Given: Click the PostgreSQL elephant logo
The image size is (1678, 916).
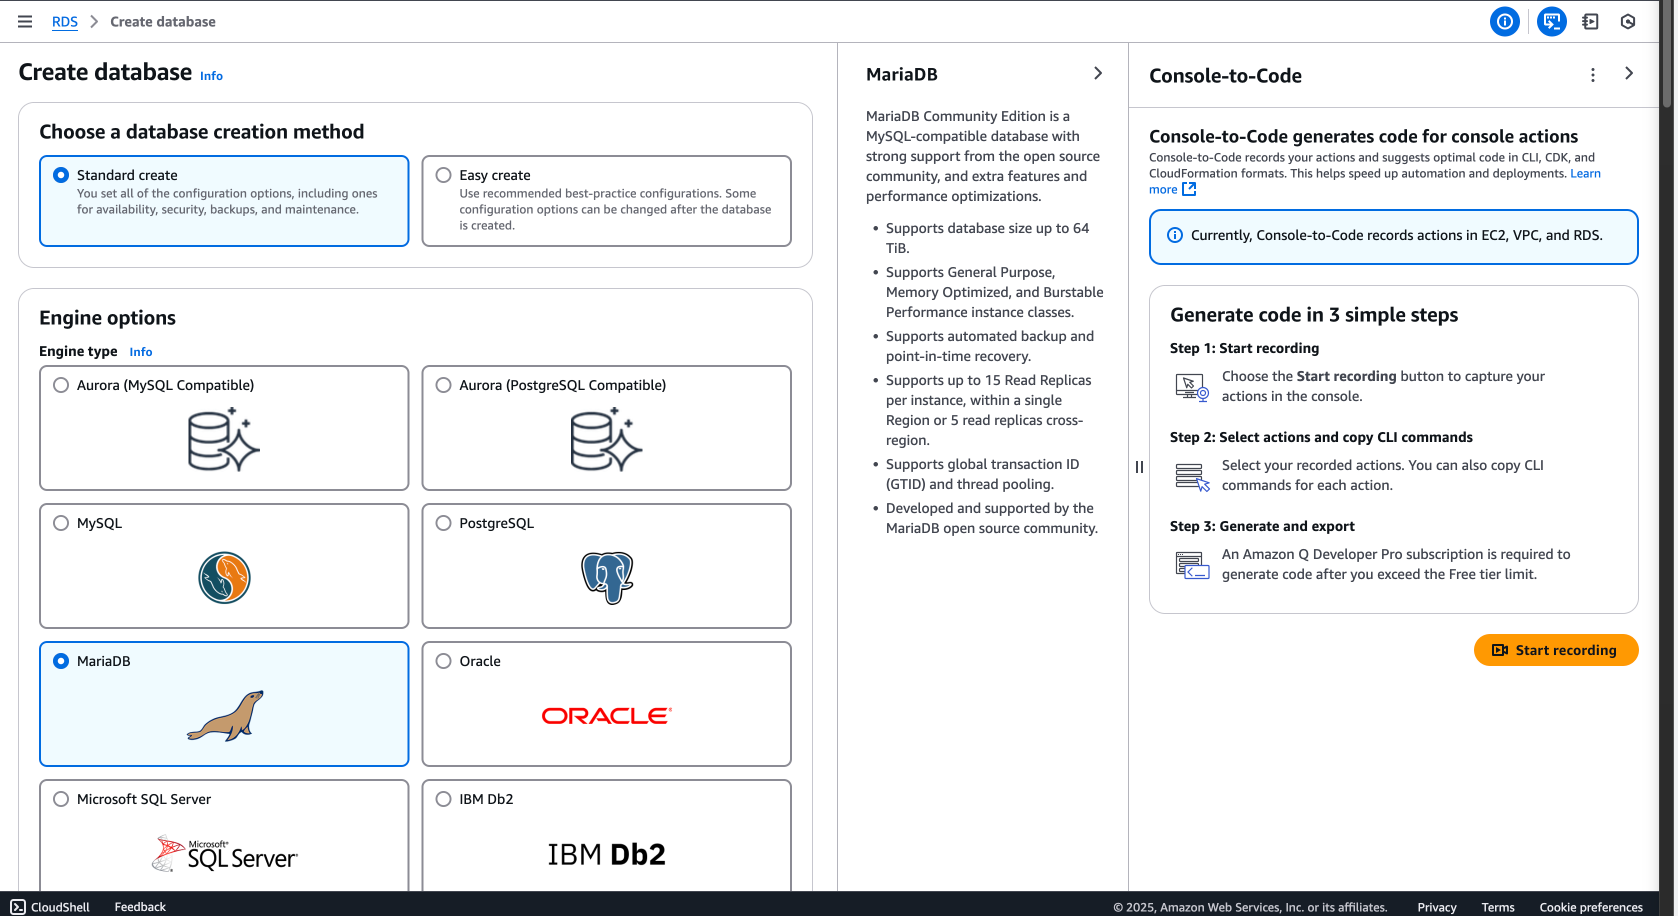Looking at the screenshot, I should click(x=607, y=578).
